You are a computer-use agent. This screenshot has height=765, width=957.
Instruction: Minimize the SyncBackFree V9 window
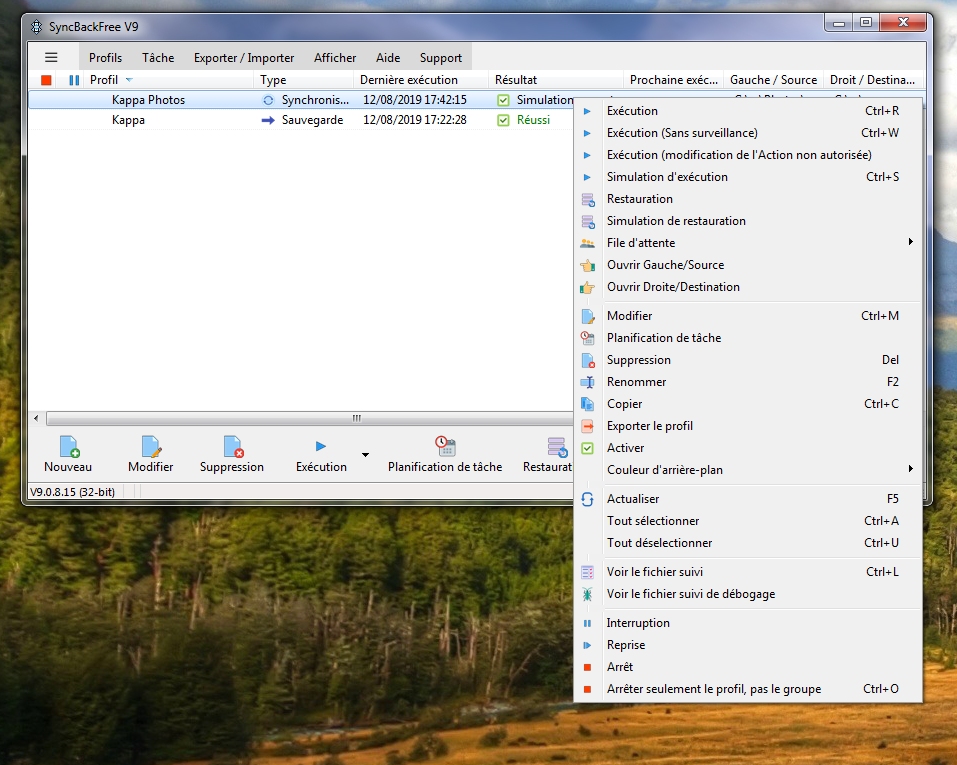pos(839,23)
